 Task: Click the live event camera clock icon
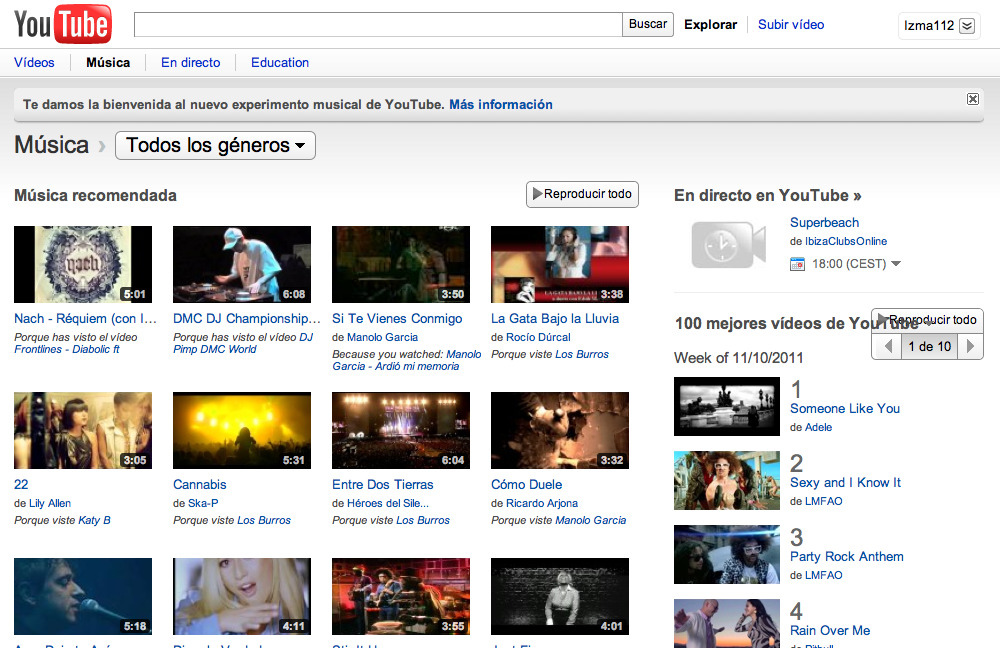tap(728, 245)
